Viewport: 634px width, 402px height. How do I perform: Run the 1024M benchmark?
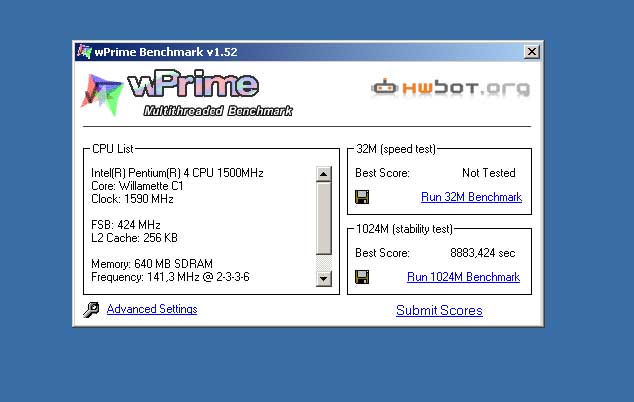pos(463,277)
